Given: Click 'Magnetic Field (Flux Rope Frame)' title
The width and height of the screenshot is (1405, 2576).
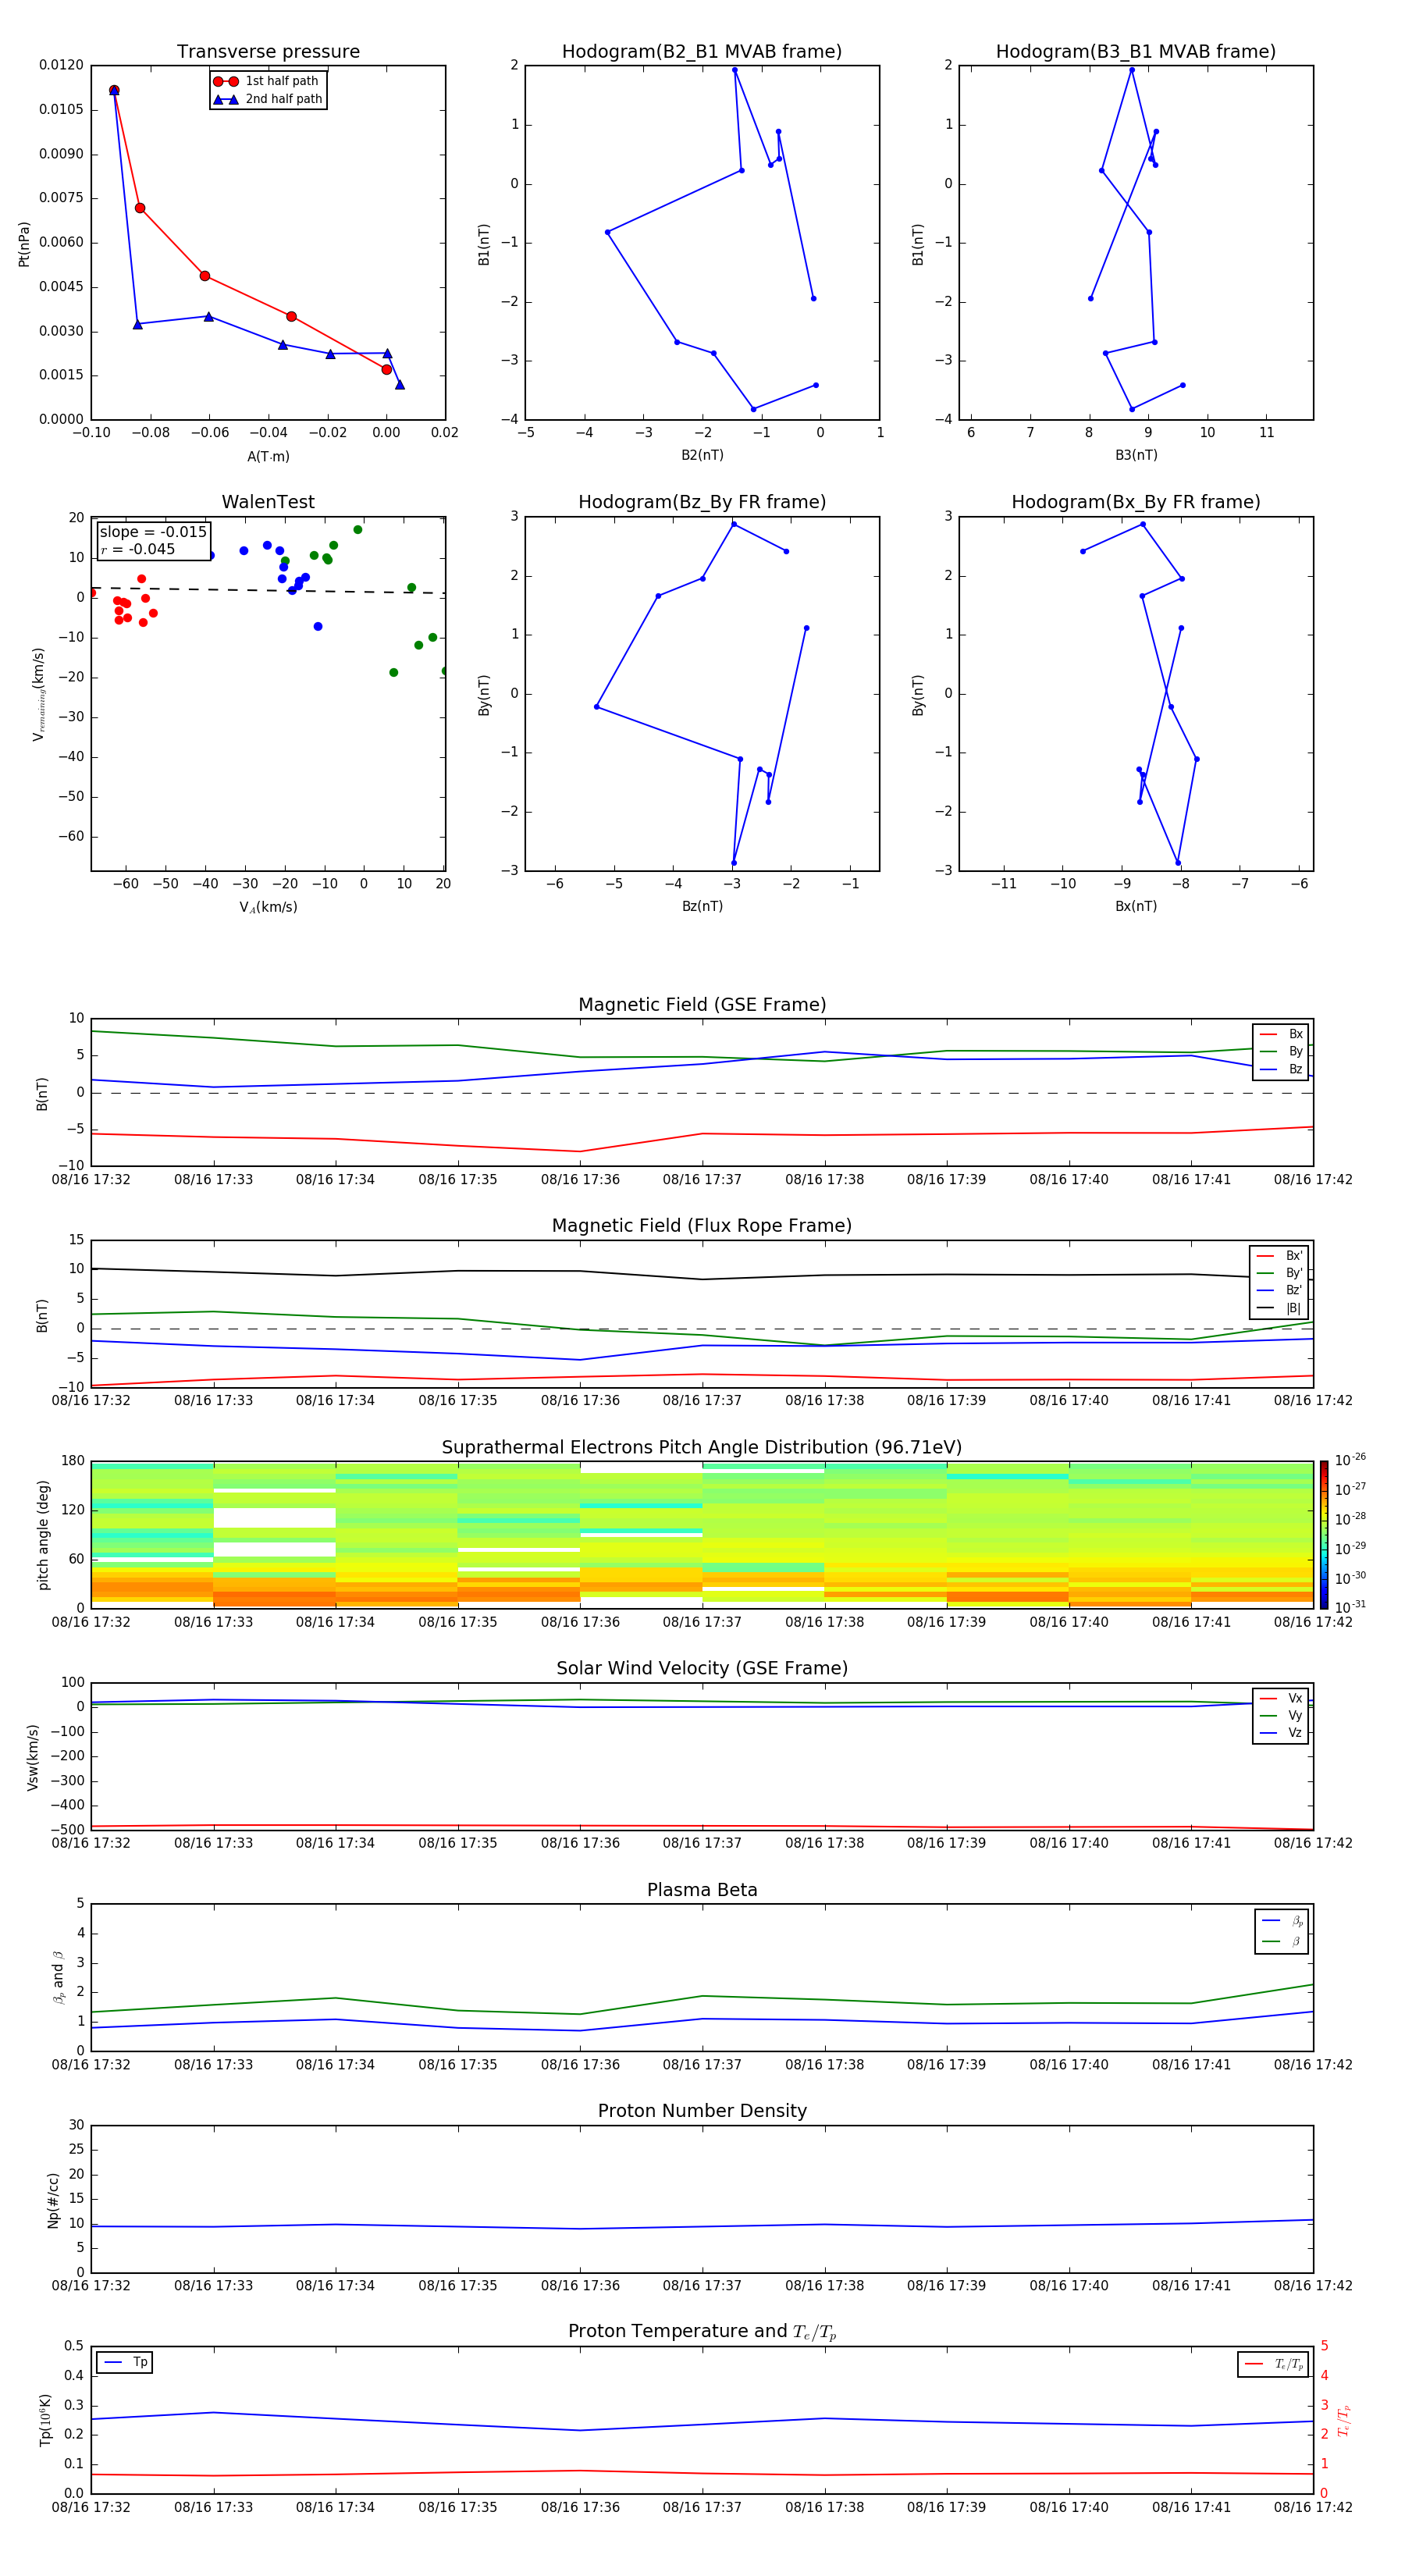Looking at the screenshot, I should (x=702, y=1226).
